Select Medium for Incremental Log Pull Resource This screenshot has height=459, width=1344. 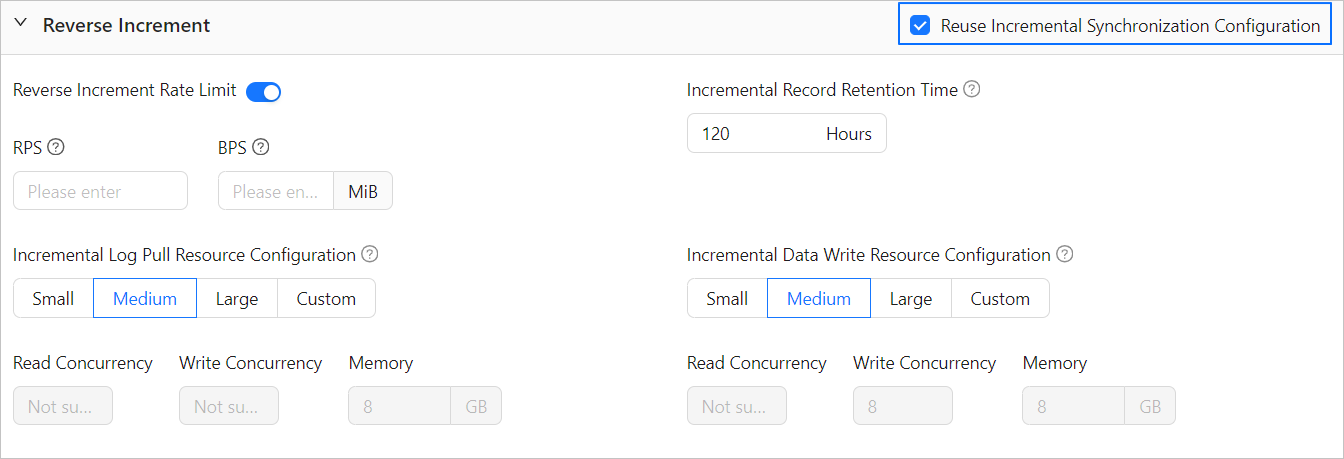click(145, 298)
